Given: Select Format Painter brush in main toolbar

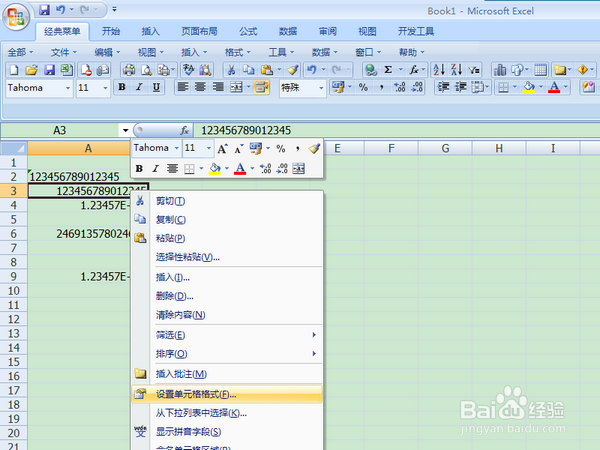Looking at the screenshot, I should (x=293, y=70).
